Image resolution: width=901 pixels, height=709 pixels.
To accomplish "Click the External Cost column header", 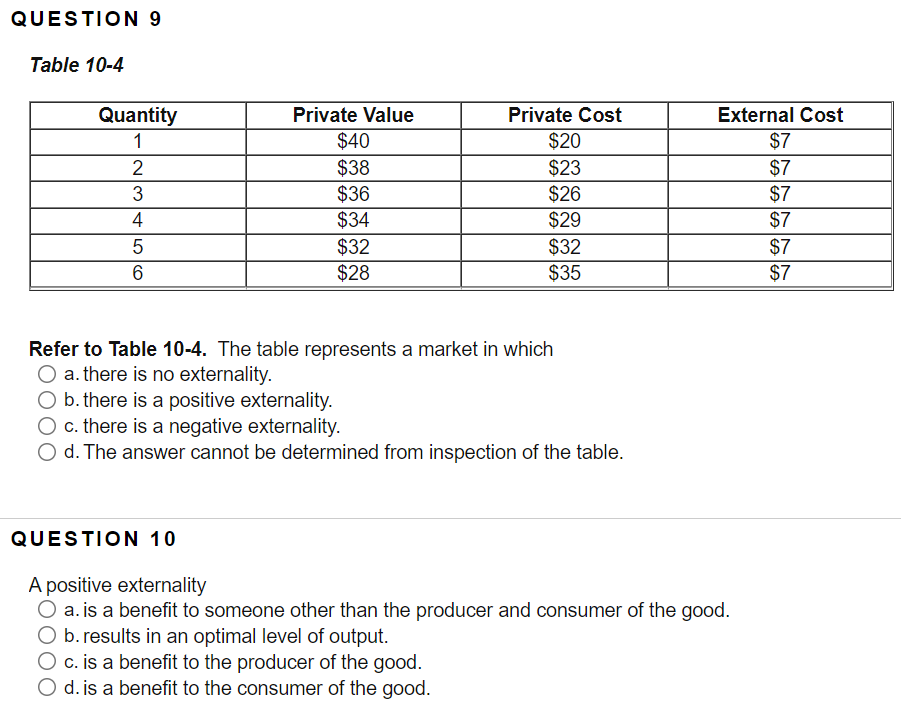I will tap(780, 115).
